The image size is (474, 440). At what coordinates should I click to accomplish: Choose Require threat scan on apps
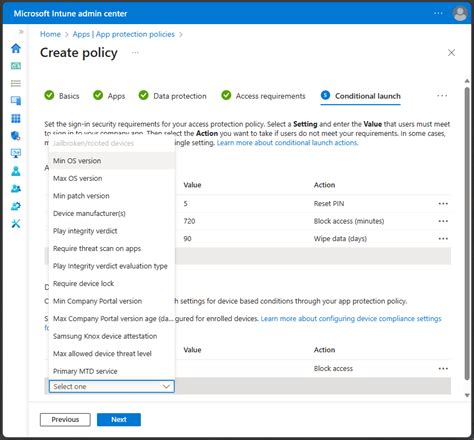click(112, 249)
